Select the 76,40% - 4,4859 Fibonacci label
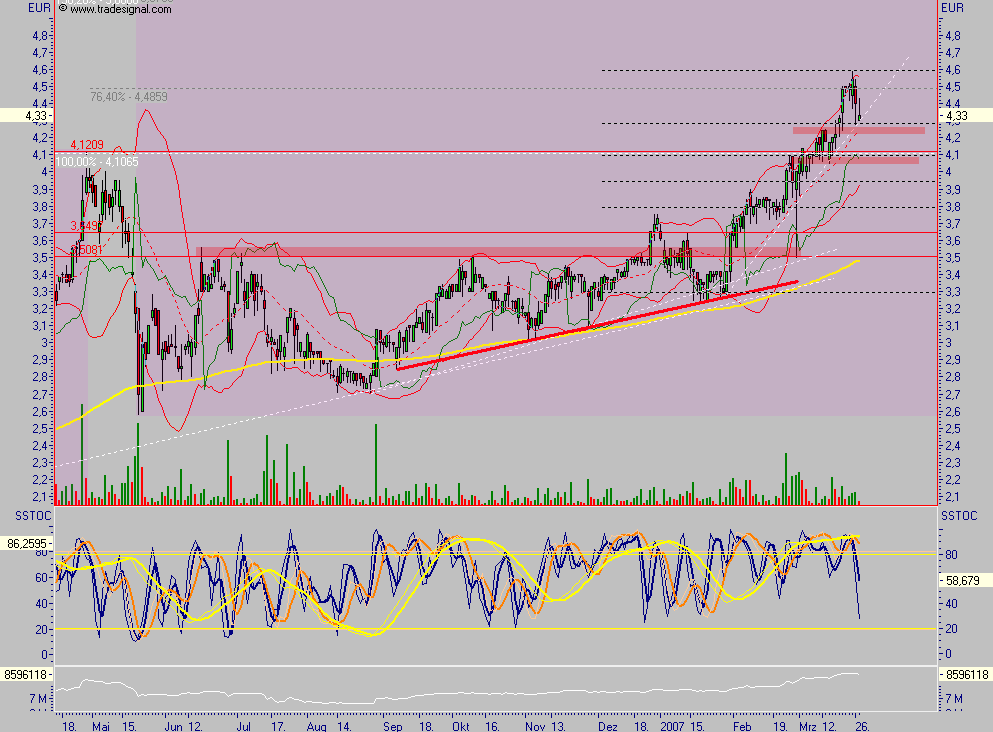Image resolution: width=993 pixels, height=732 pixels. pos(128,97)
